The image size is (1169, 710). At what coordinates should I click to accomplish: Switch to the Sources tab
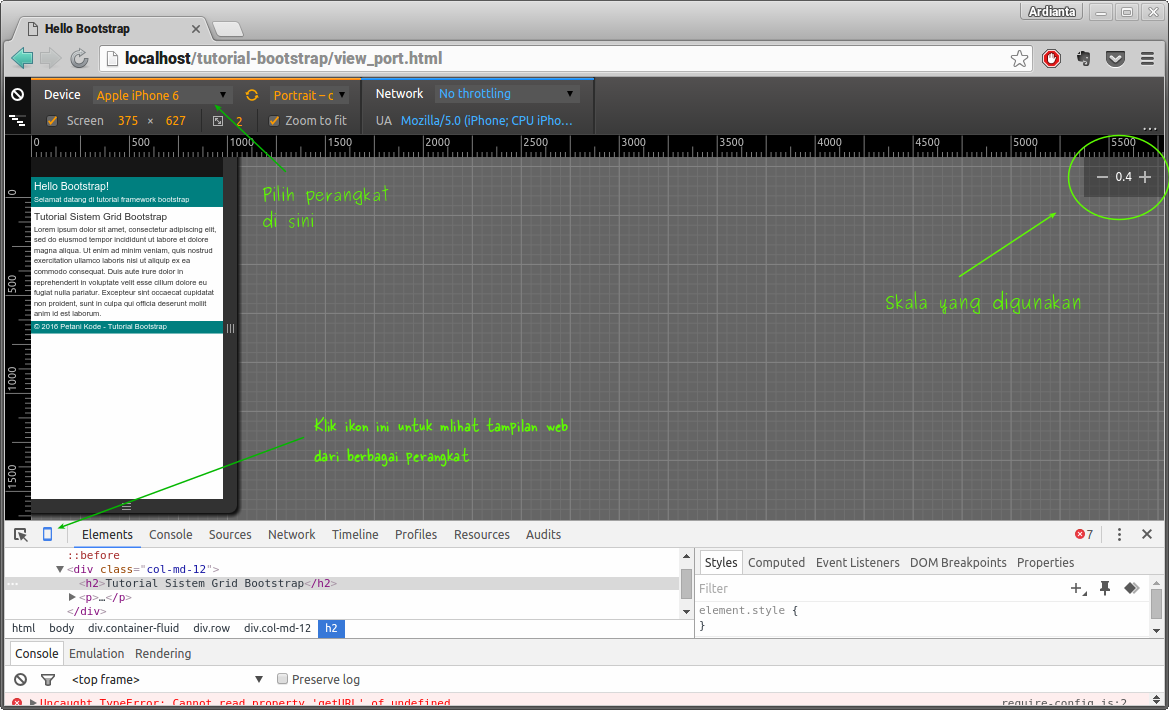230,534
